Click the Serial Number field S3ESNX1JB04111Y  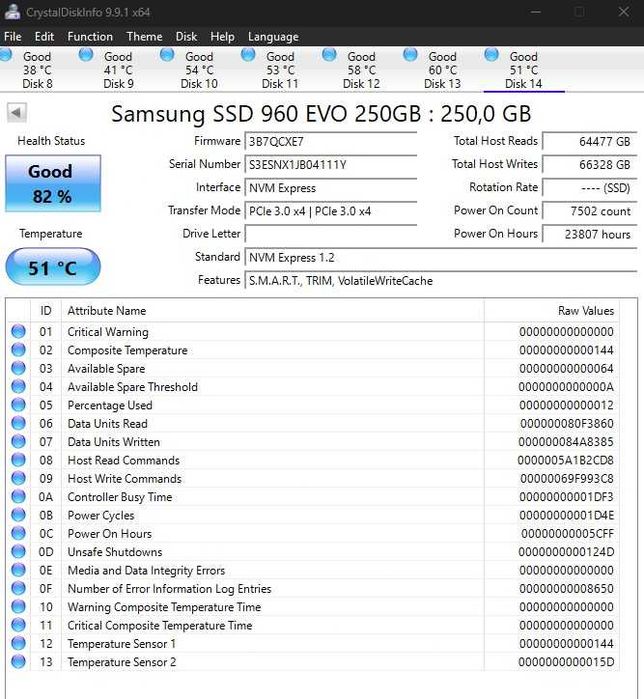click(331, 165)
